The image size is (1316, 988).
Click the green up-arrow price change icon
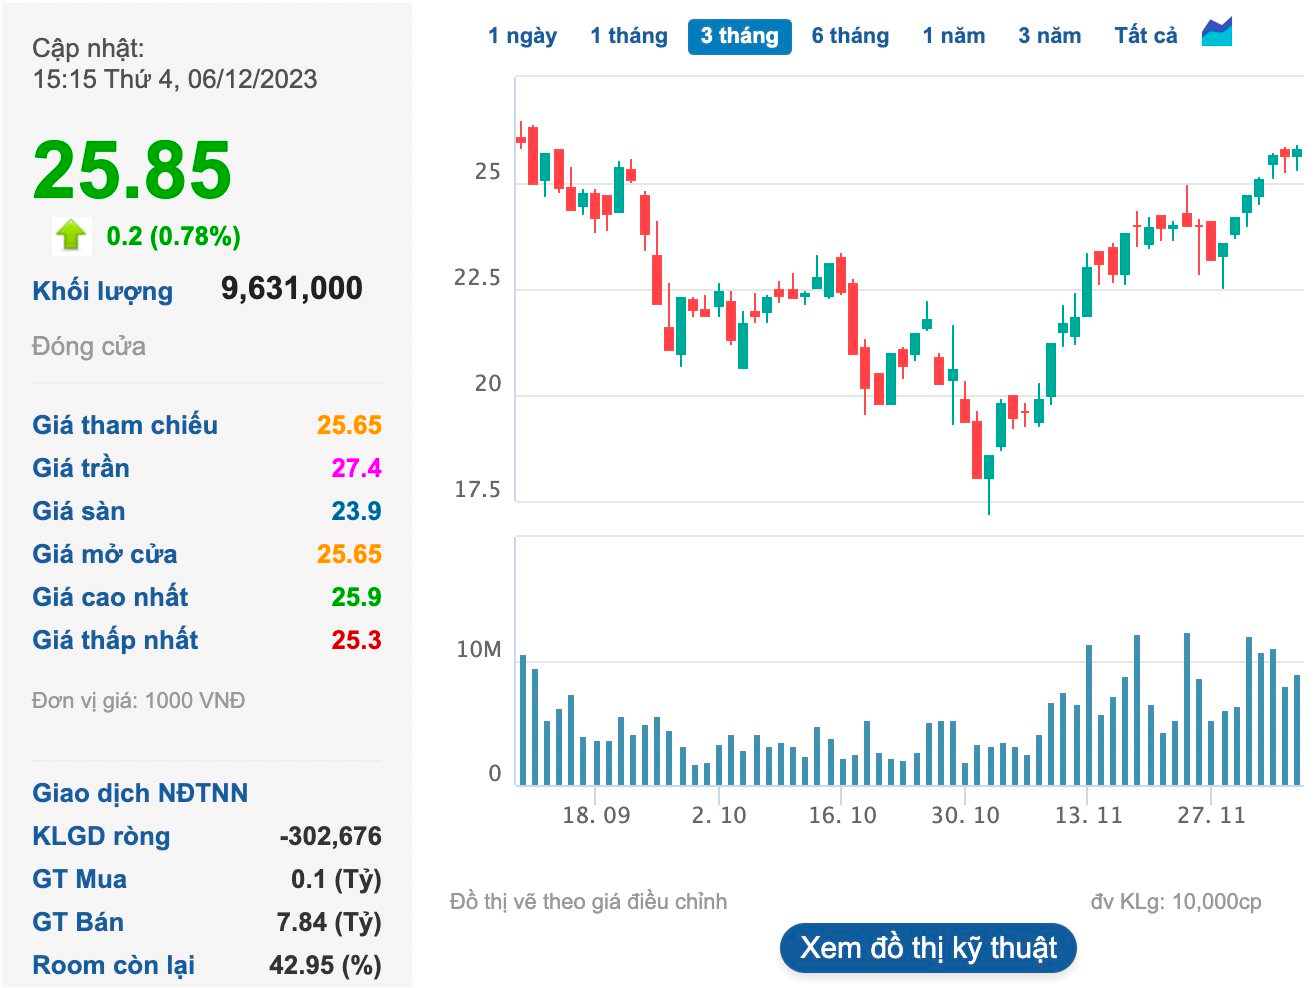point(71,235)
